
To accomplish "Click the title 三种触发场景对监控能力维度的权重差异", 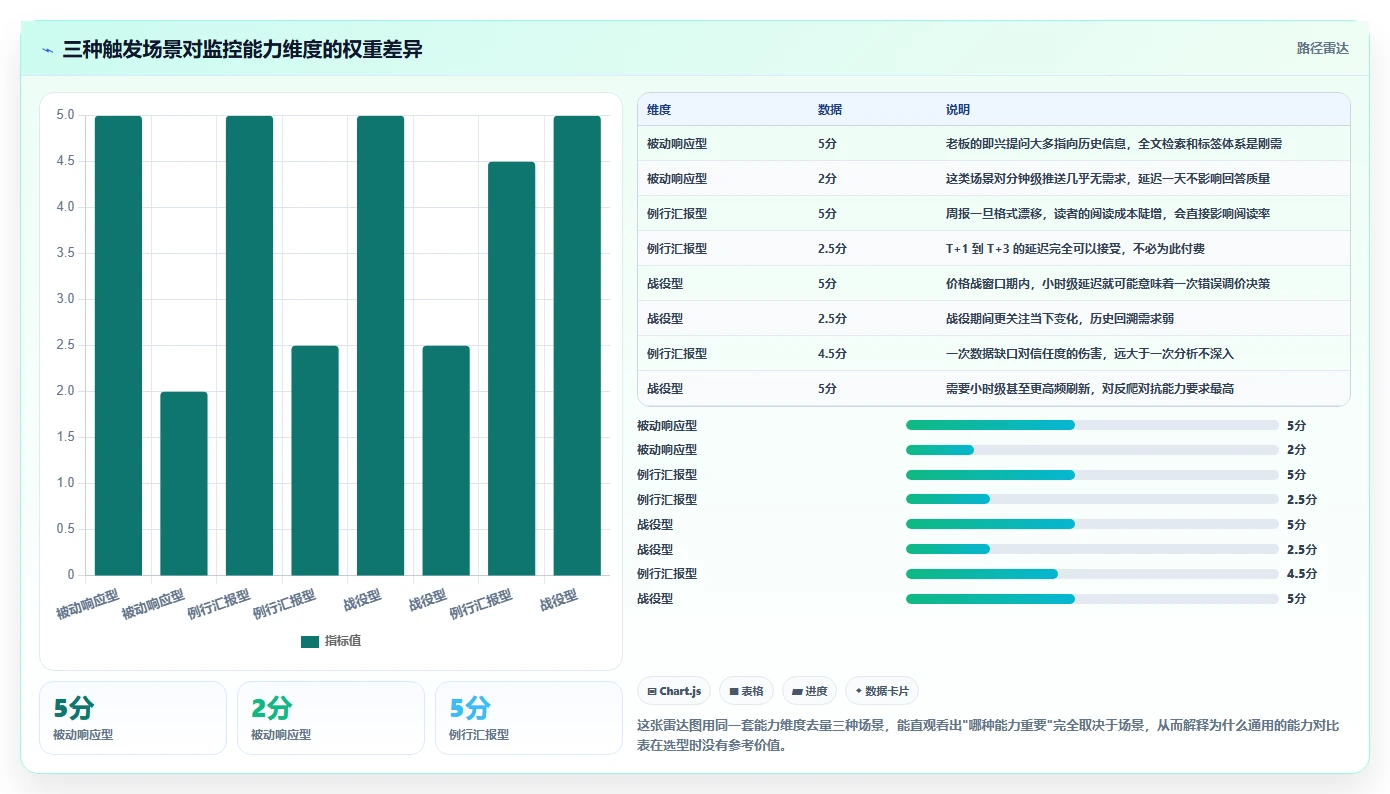I will click(x=242, y=50).
